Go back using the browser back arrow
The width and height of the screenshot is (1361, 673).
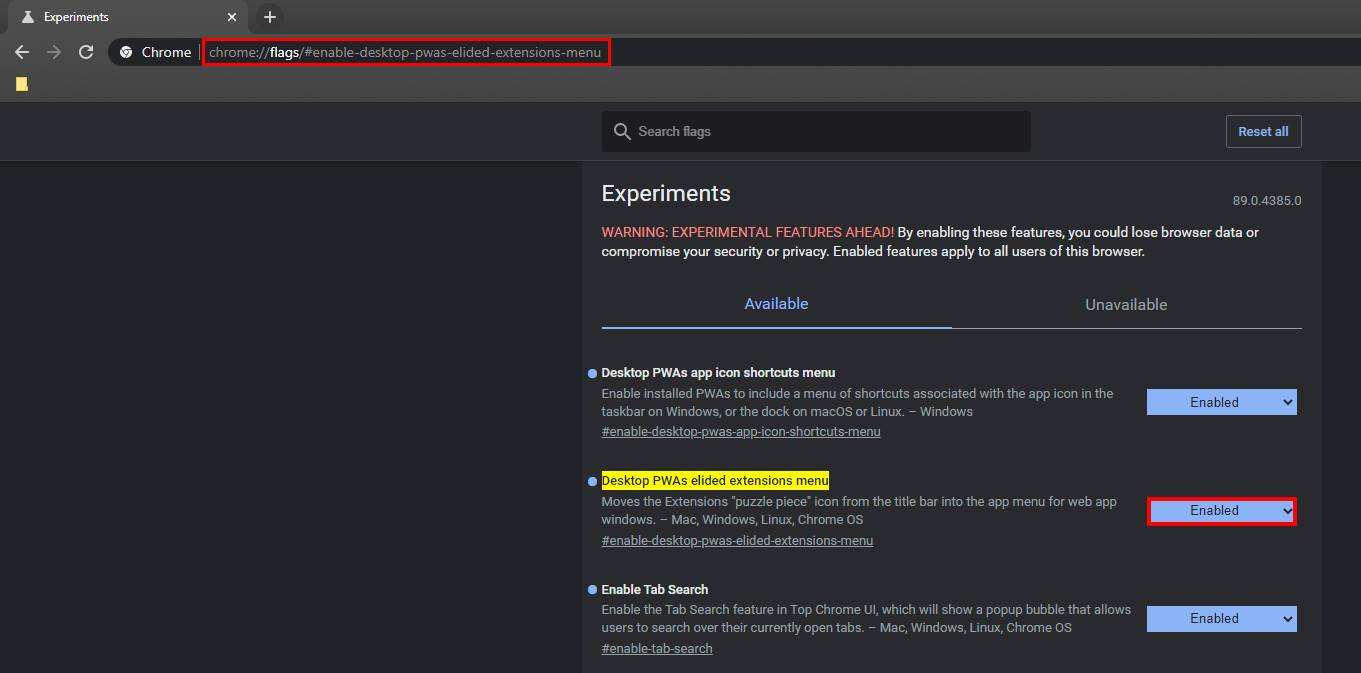22,52
